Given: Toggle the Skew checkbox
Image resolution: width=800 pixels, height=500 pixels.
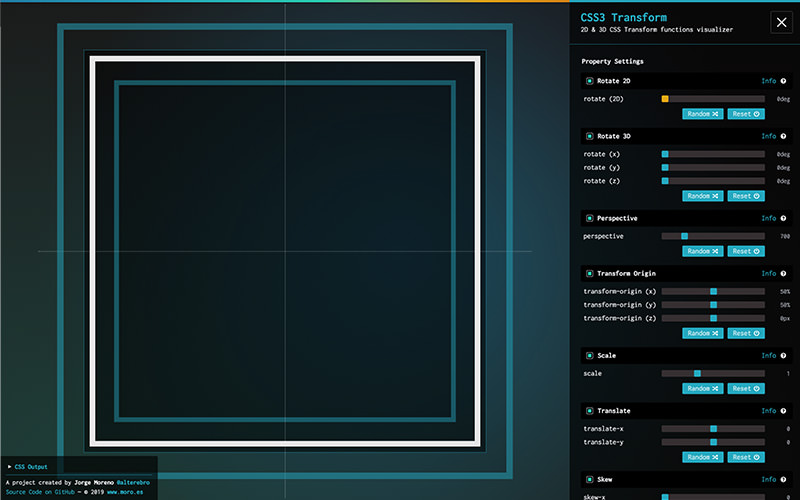Looking at the screenshot, I should point(589,479).
